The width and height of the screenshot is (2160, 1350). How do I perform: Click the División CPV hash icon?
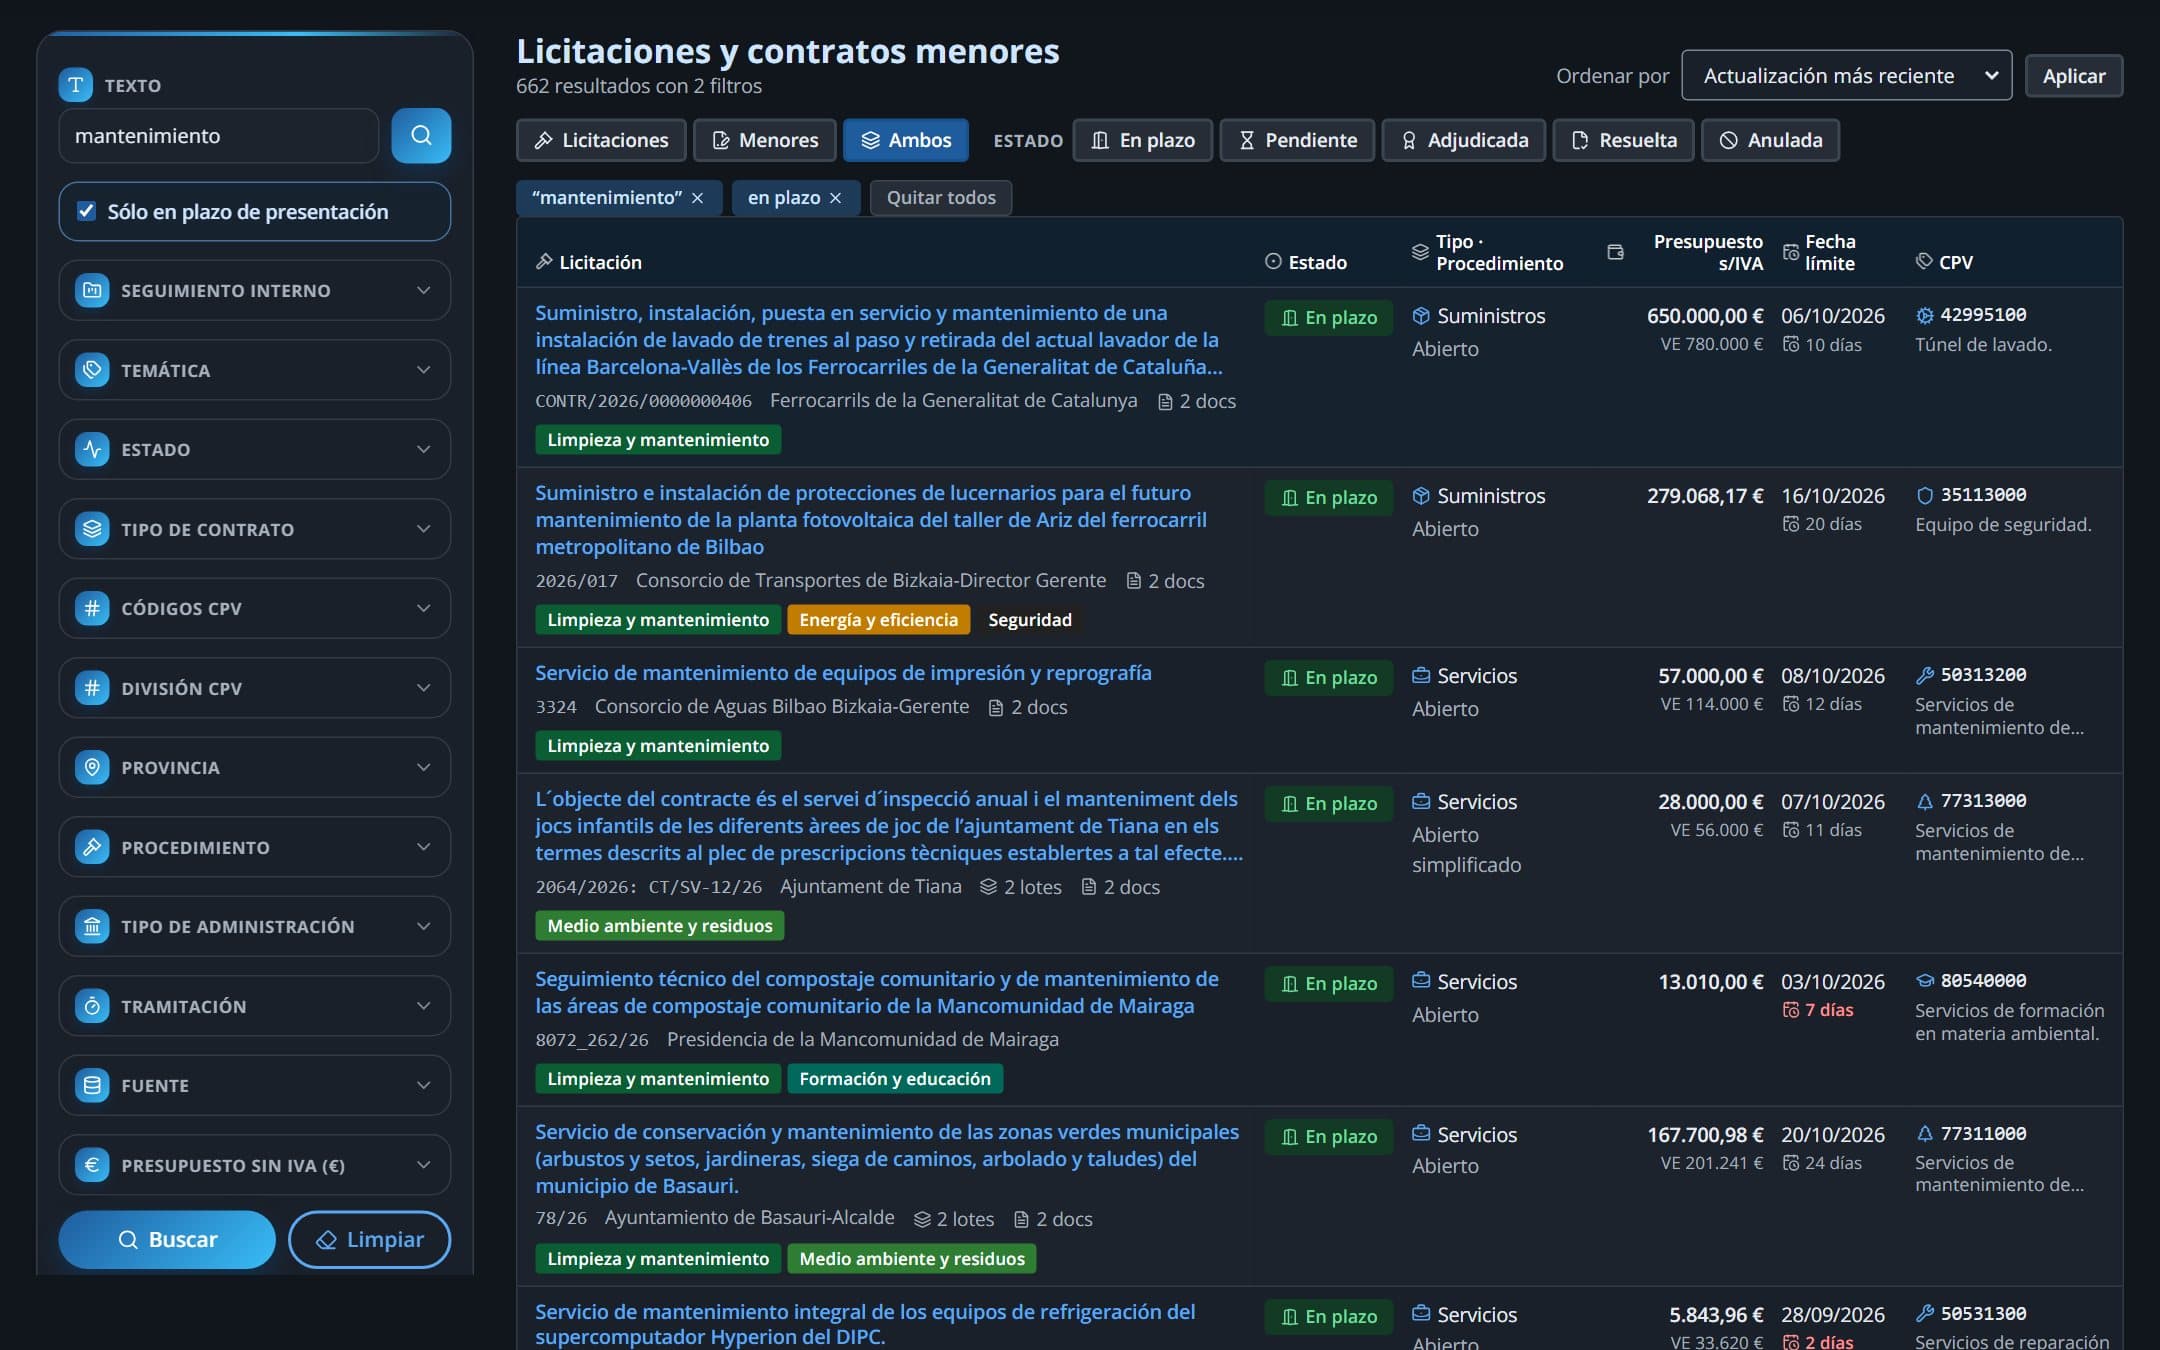click(92, 688)
